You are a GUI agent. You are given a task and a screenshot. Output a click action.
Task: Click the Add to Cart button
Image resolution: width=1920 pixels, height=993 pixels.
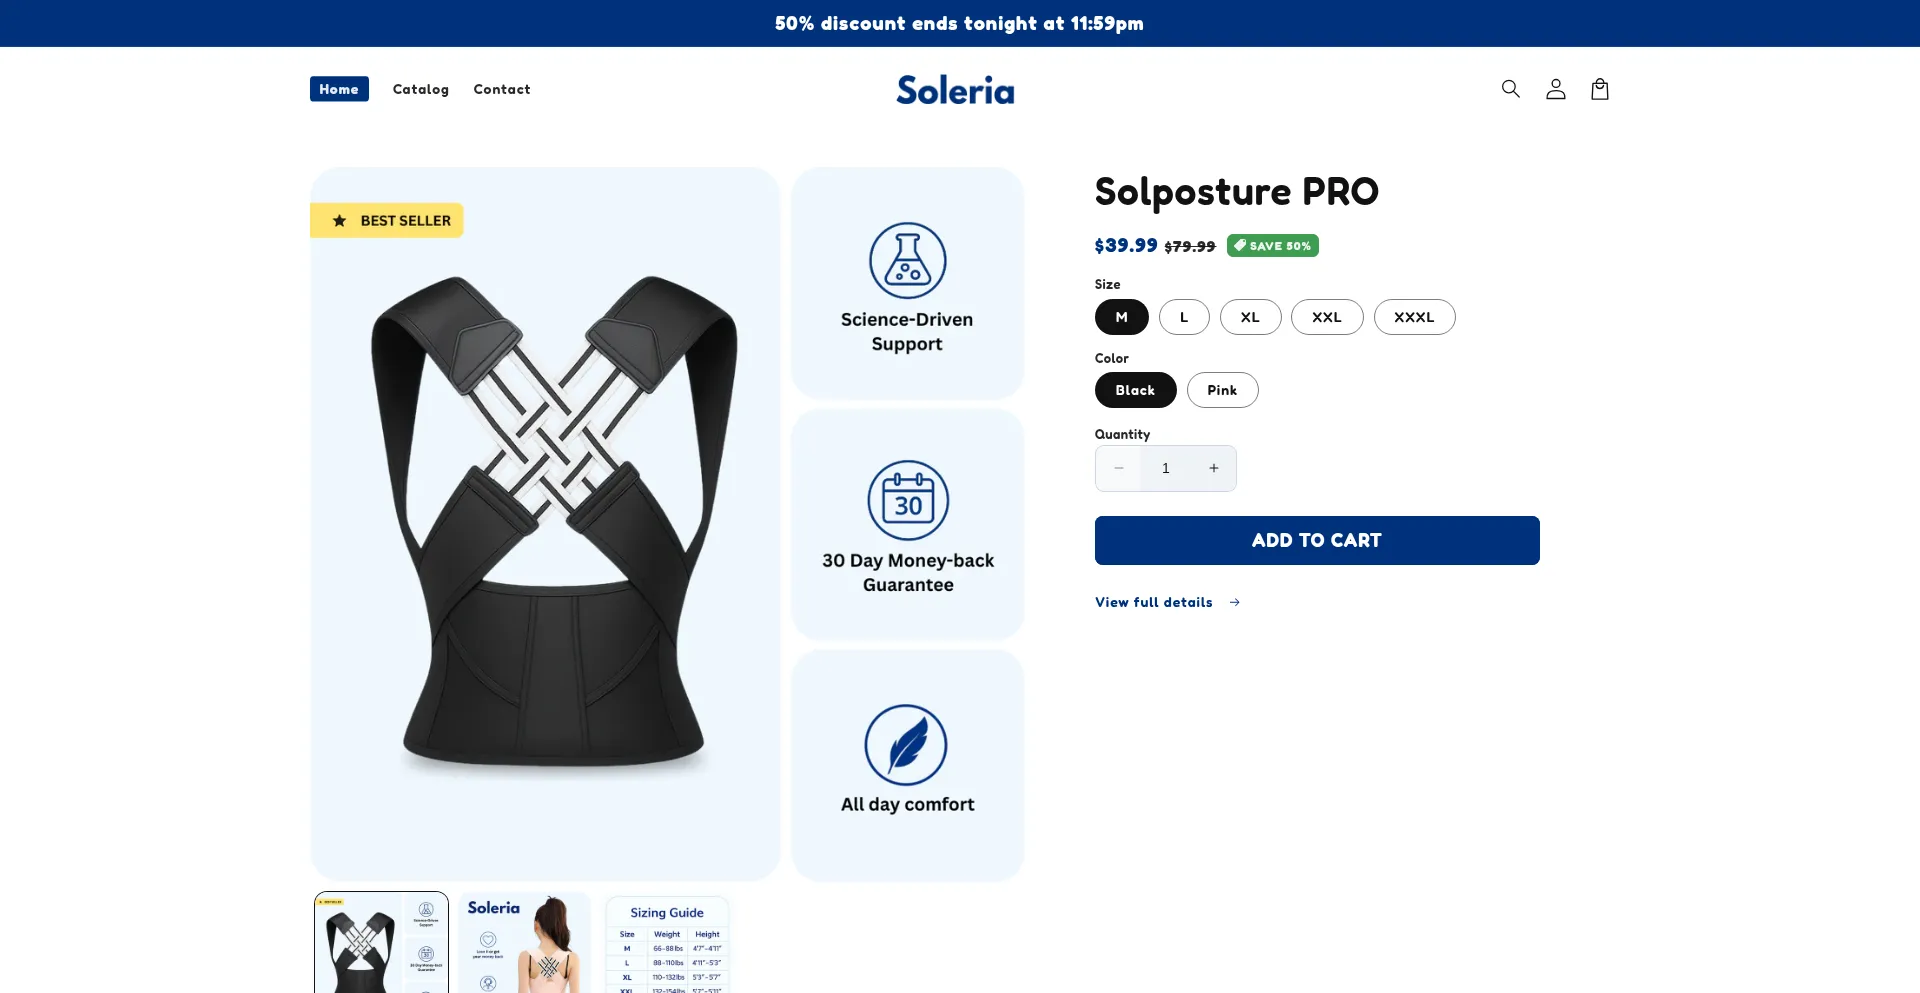coord(1317,540)
